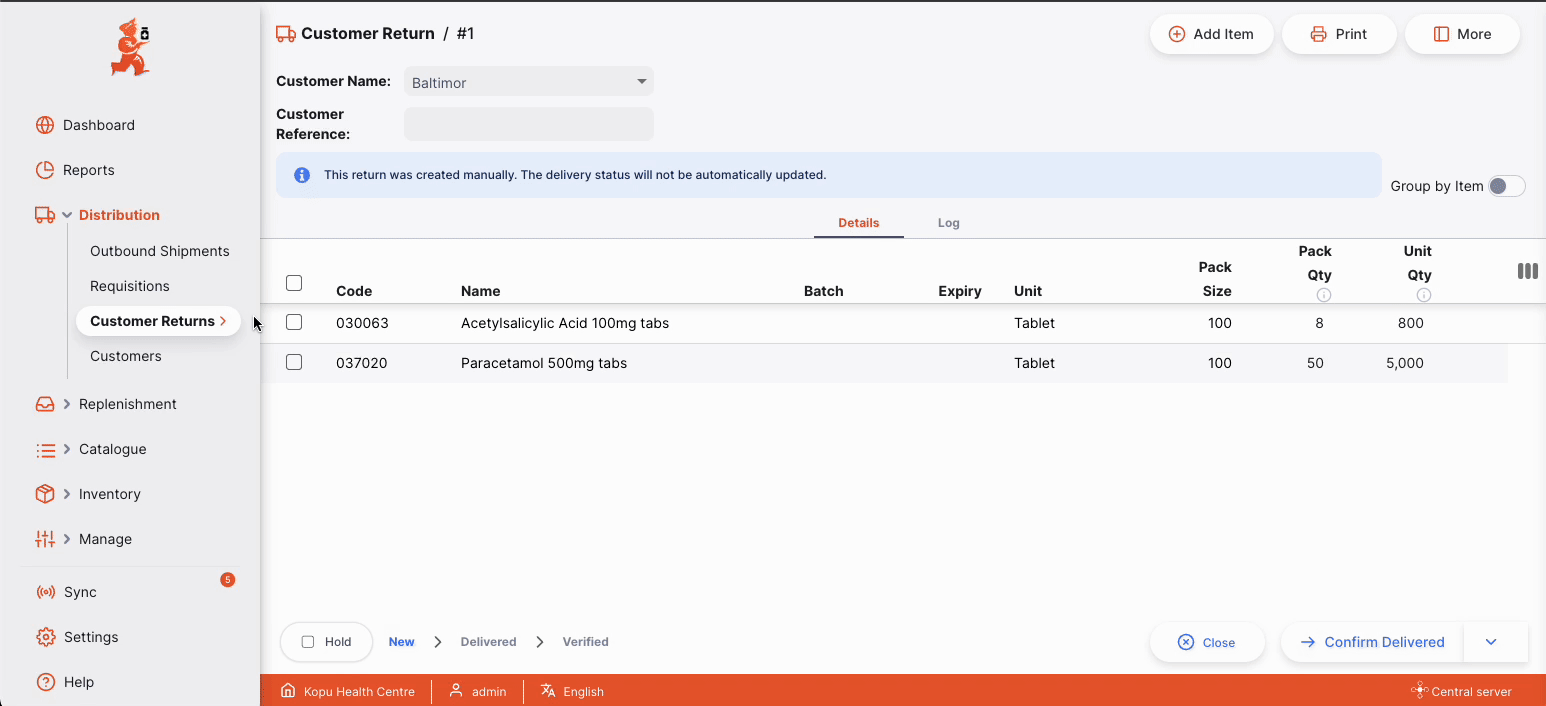The image size is (1546, 706).
Task: Expand the Catalogue section
Action: [67, 449]
